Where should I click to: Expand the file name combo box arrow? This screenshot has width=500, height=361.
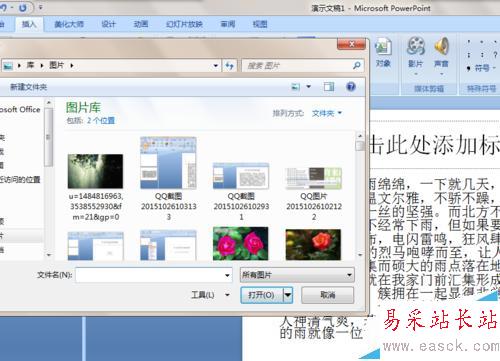click(227, 275)
